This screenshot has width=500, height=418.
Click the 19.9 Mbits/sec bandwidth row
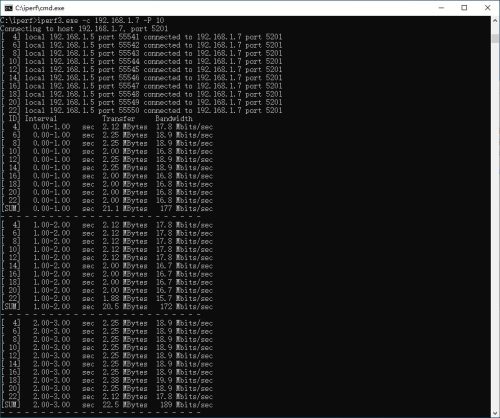click(107, 380)
